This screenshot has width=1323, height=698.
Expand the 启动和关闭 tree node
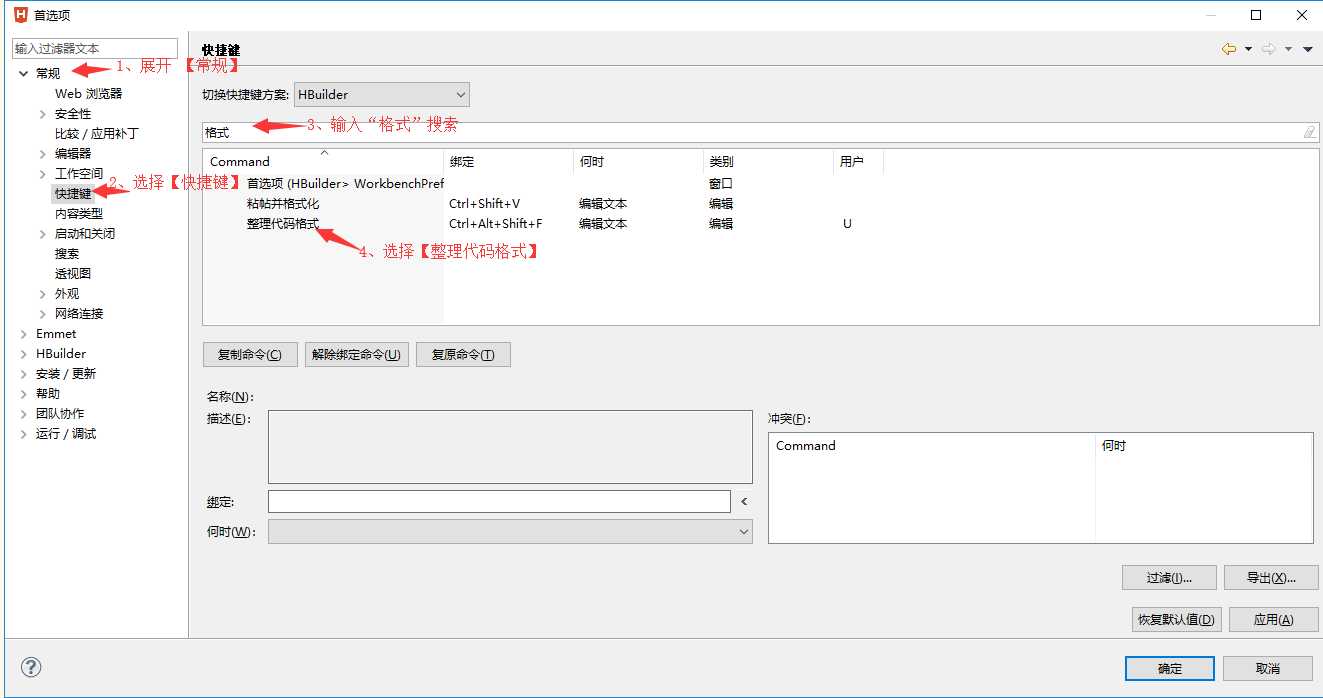(42, 234)
